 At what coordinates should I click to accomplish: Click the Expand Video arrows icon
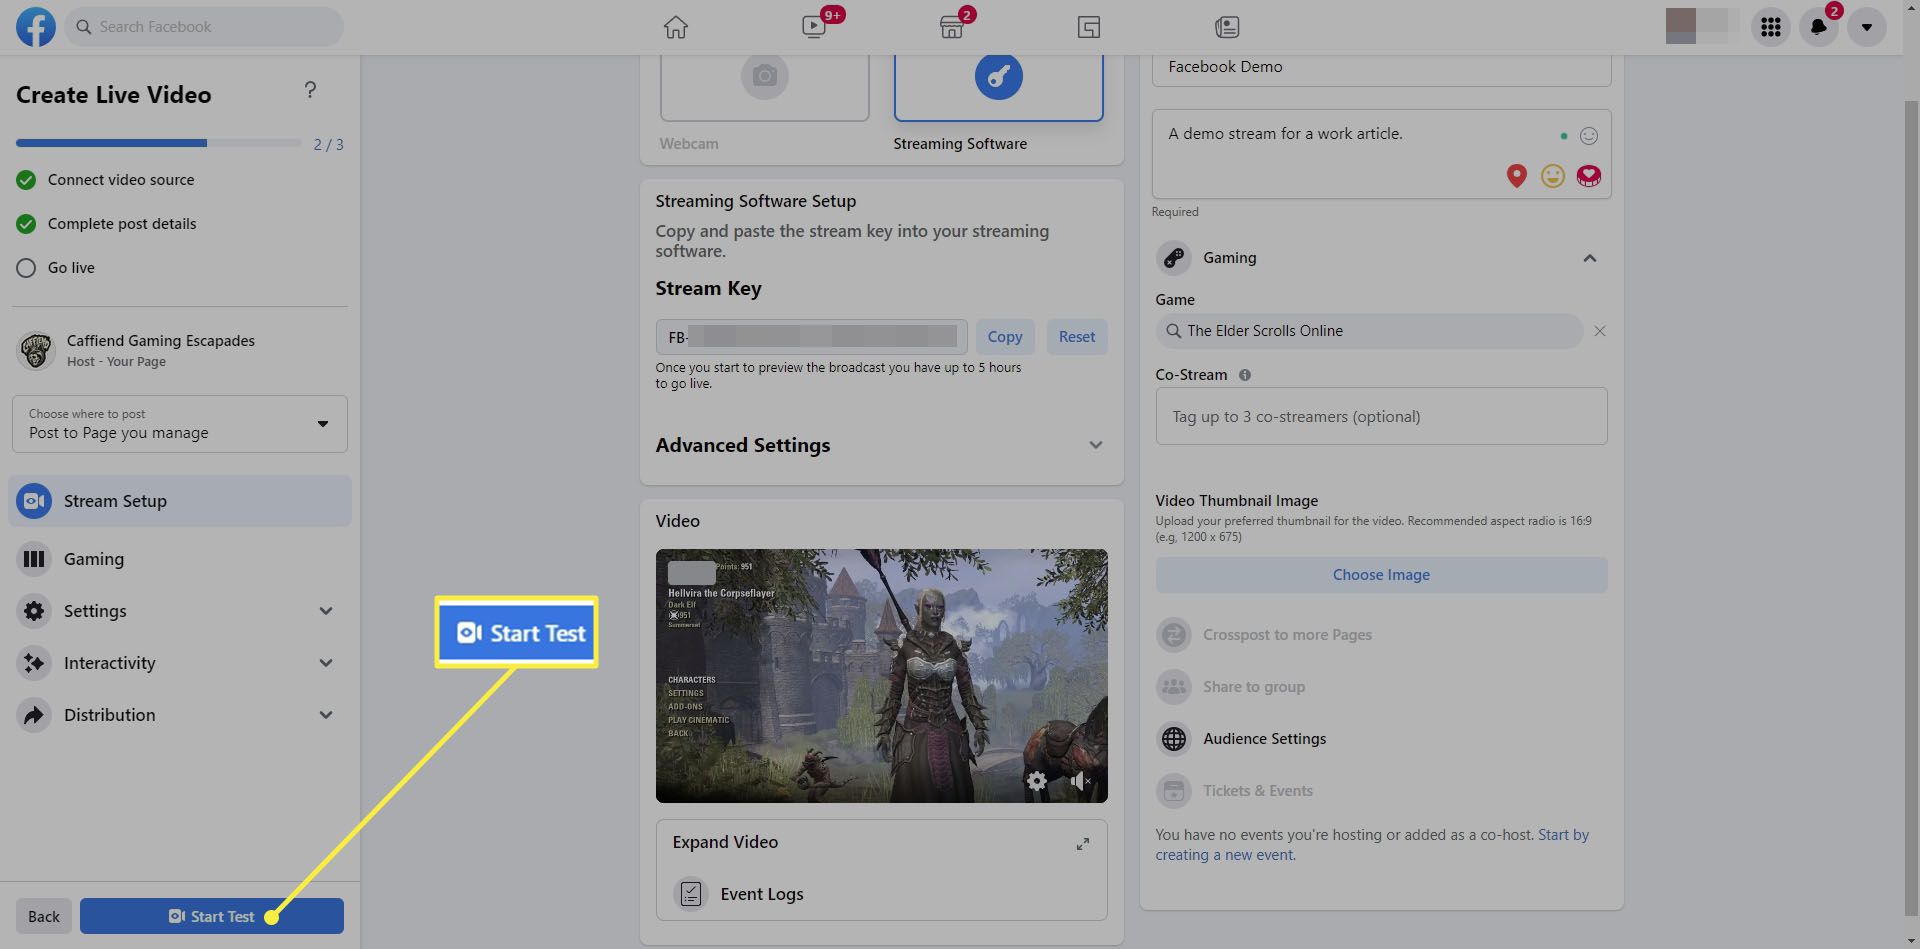(x=1083, y=844)
